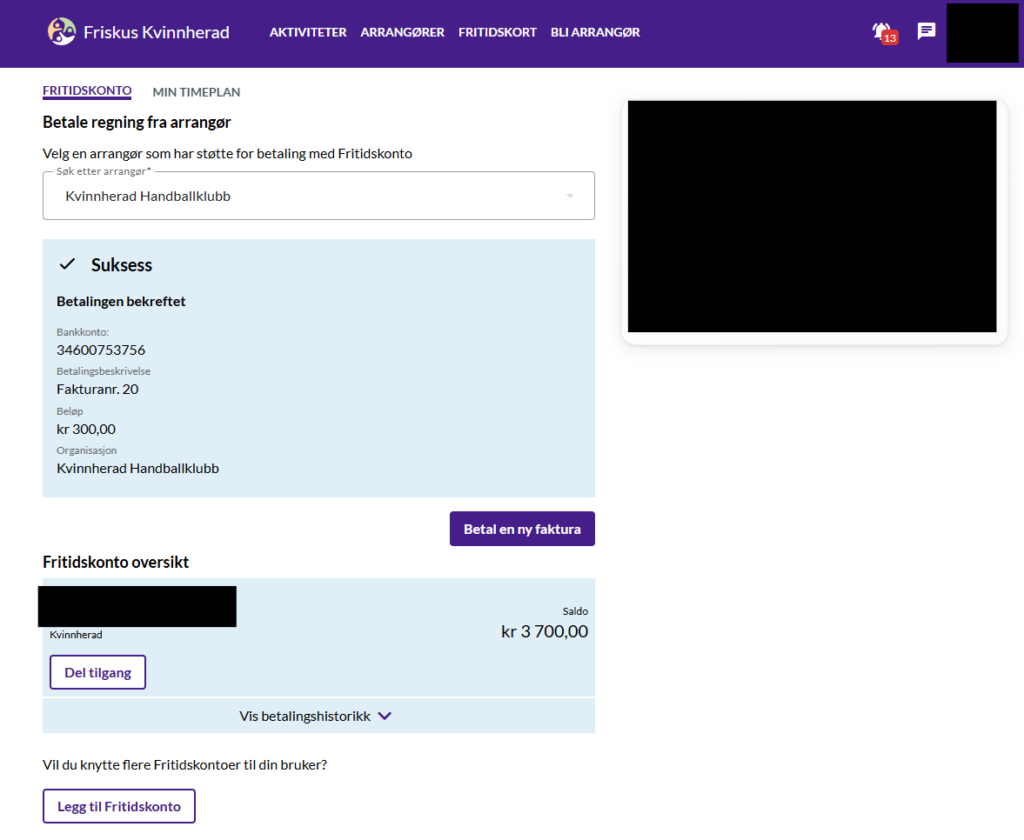Click the Kvinnherad Handballklubb search field

300,196
